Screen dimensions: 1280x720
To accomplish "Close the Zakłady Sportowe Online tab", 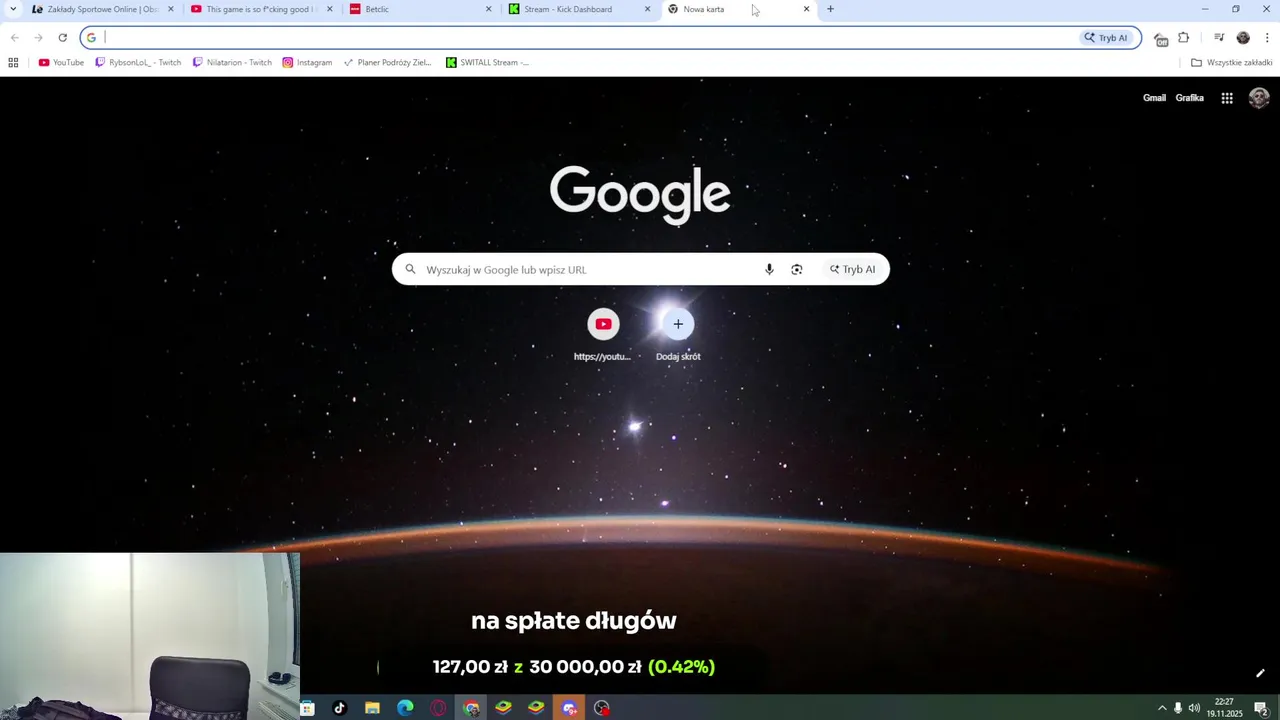I will (x=171, y=9).
